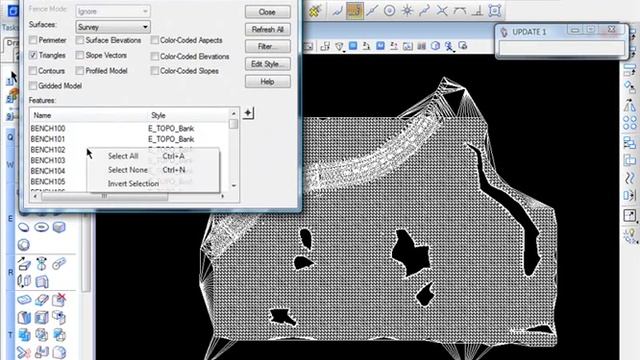
Task: Click the Edit Style... button
Action: tap(267, 64)
